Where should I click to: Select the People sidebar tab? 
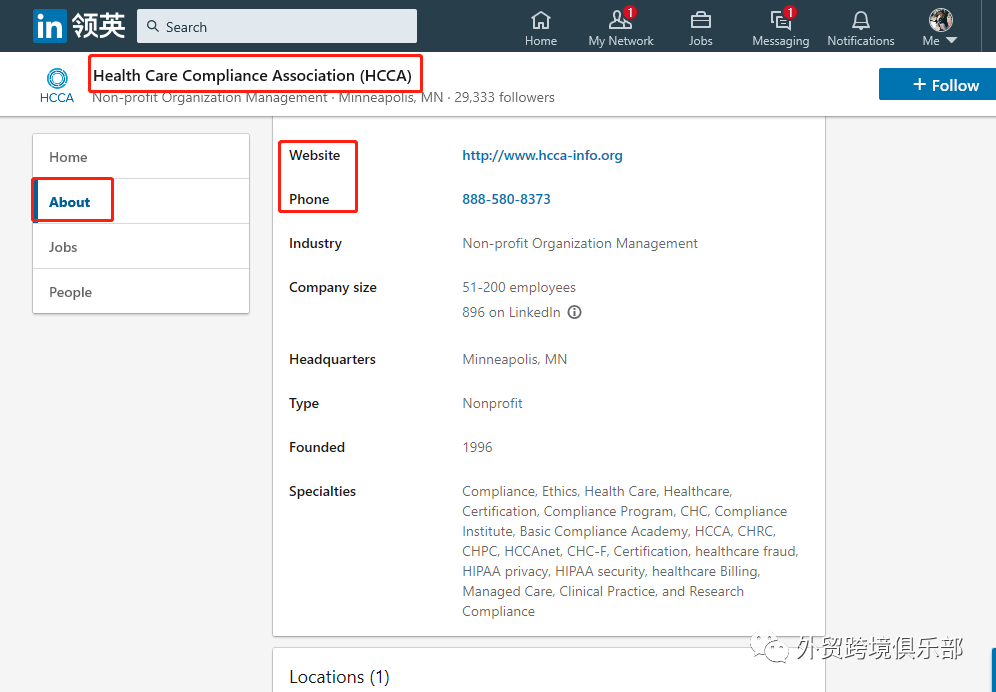coord(141,292)
